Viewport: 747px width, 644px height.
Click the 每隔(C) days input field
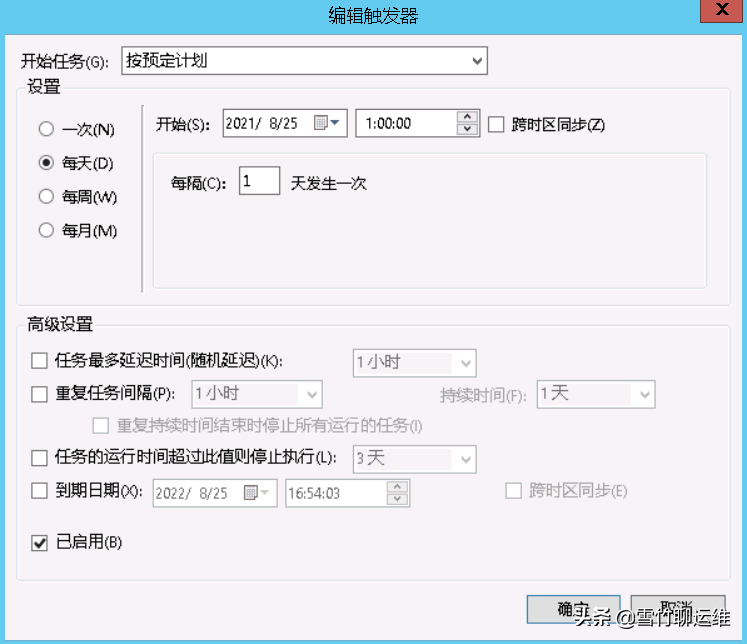[259, 181]
